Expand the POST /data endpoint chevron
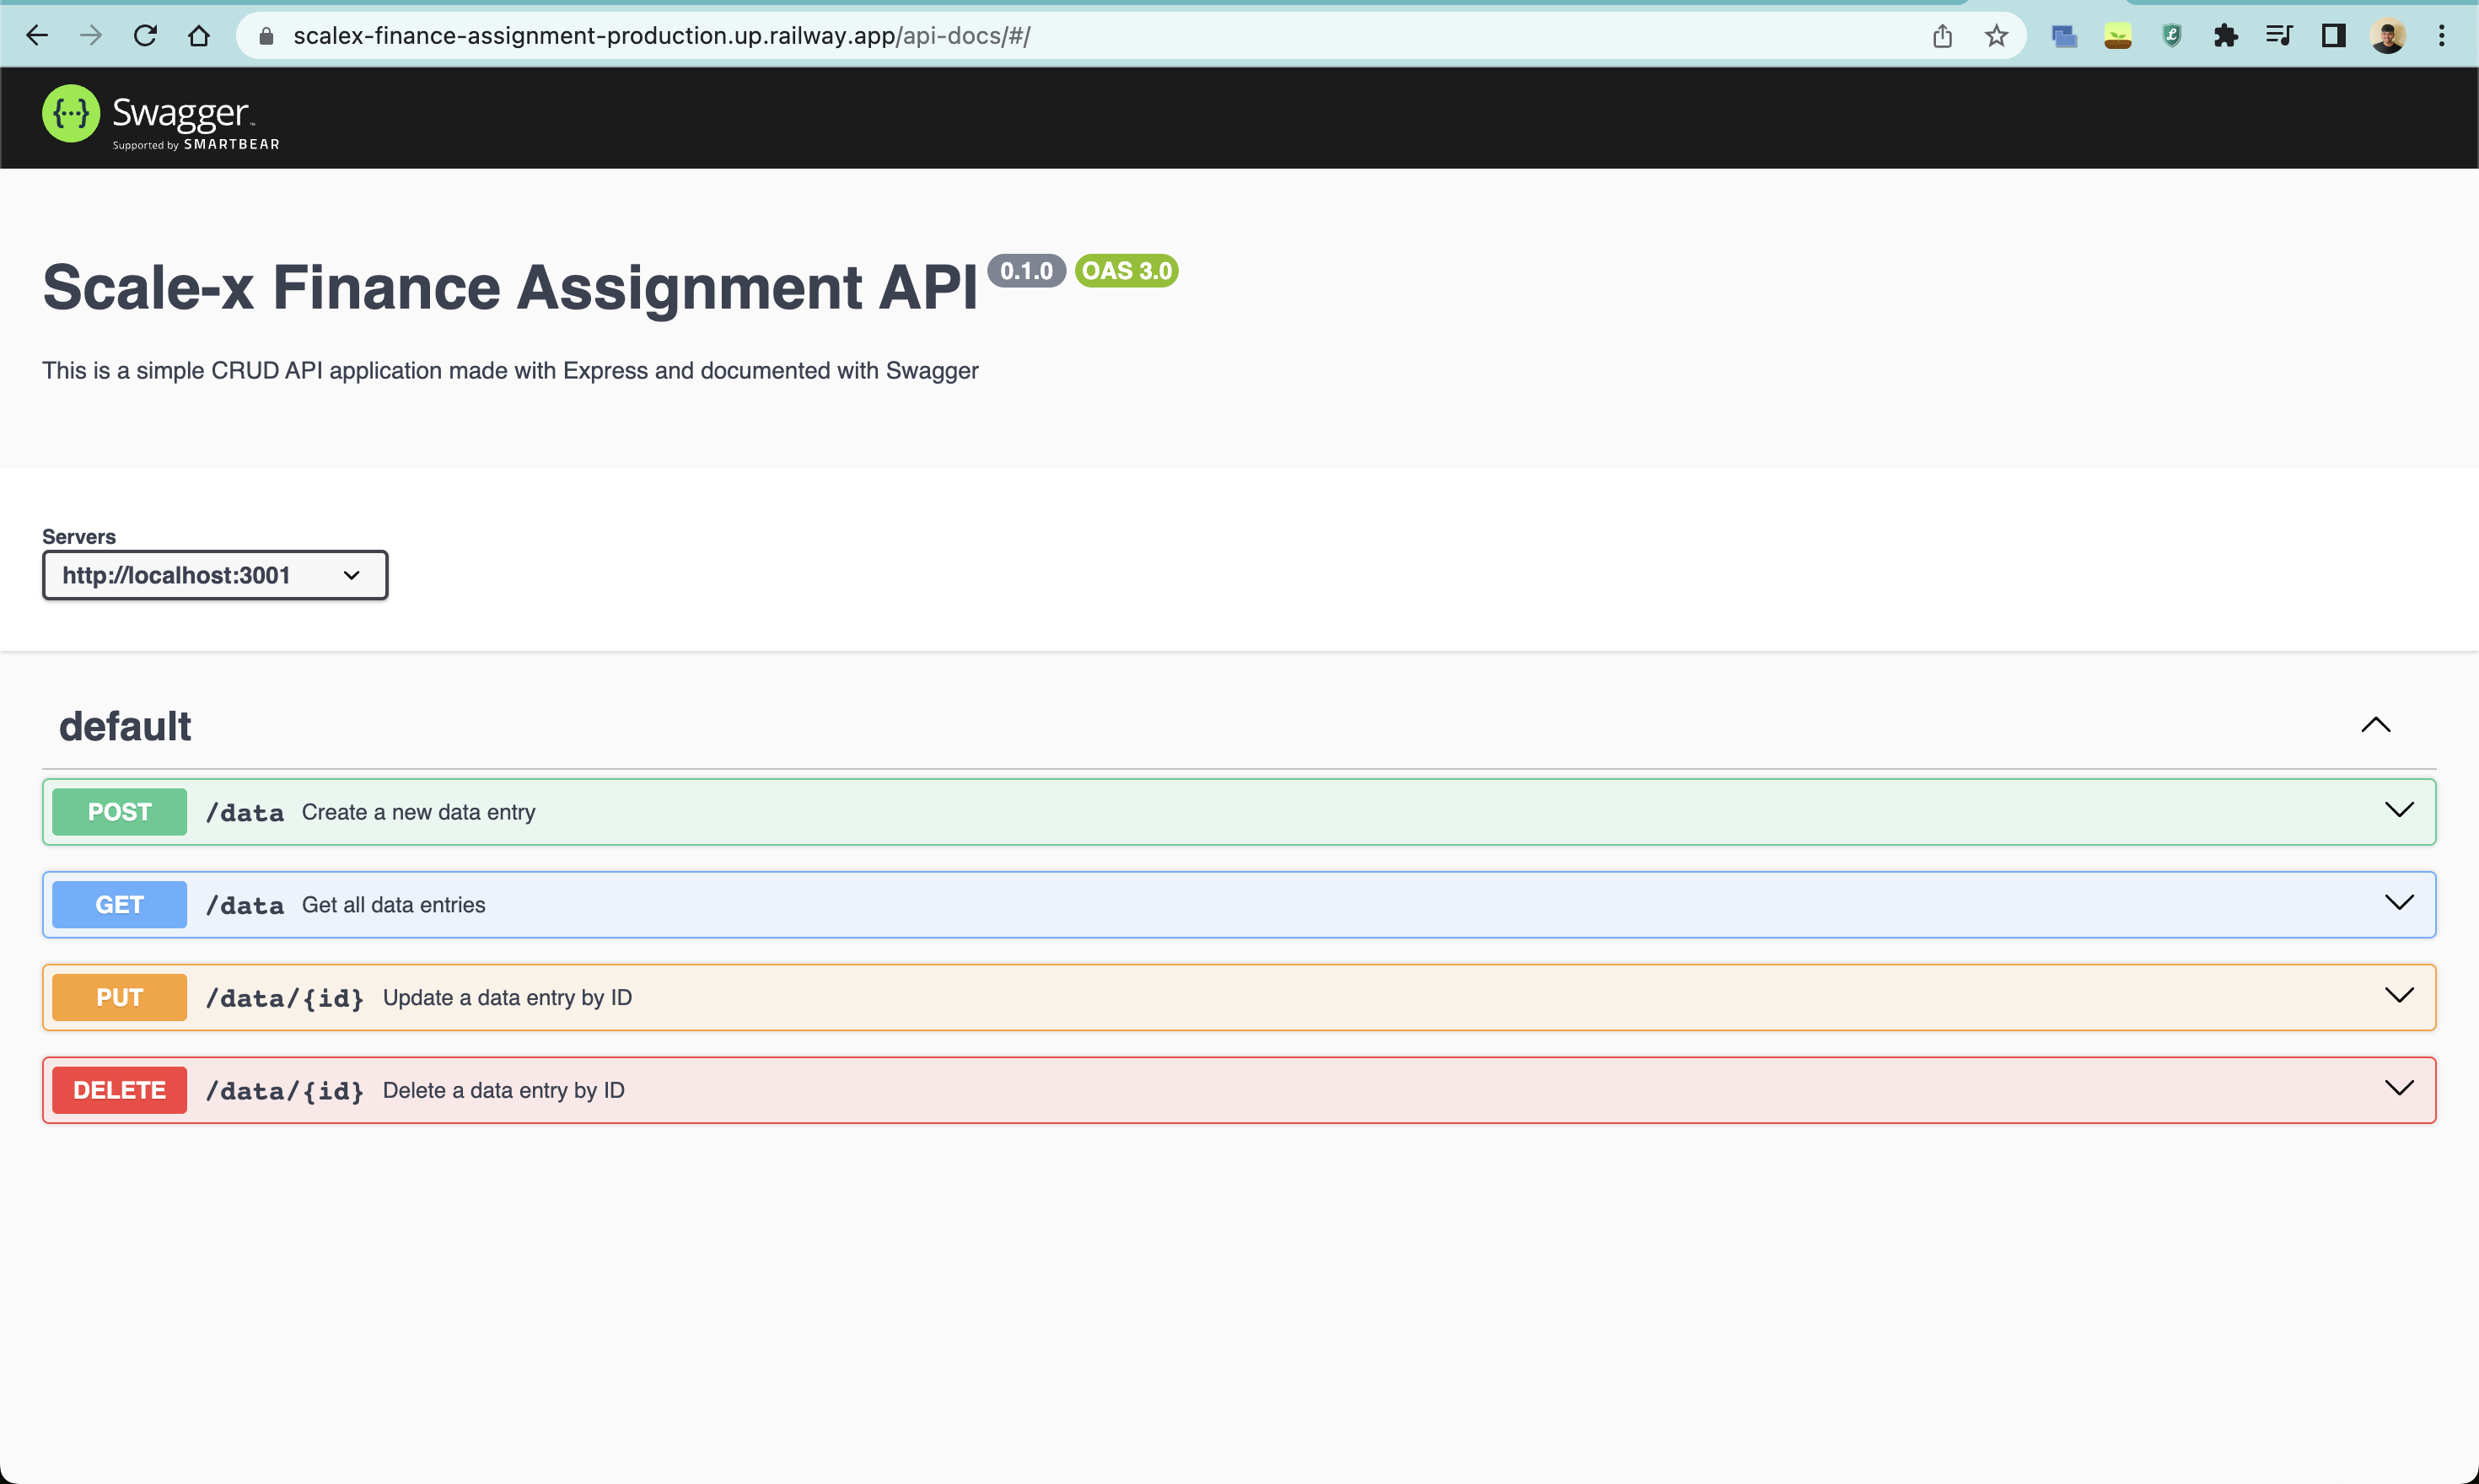Screen dimensions: 2479x1484 point(2398,810)
